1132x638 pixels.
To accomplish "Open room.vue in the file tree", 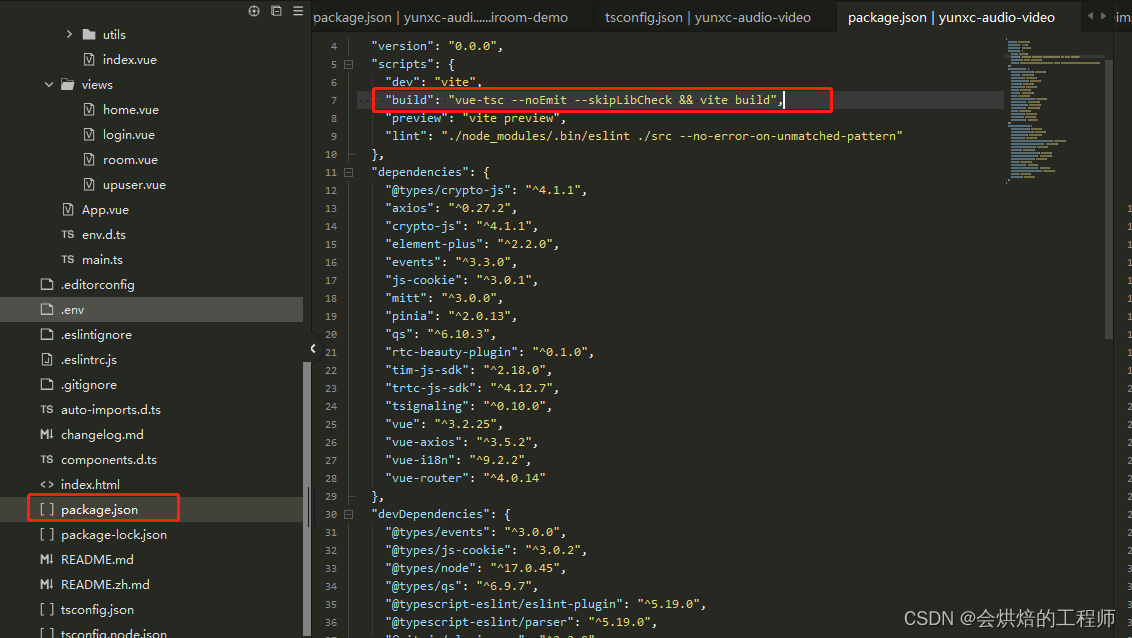I will tap(130, 160).
